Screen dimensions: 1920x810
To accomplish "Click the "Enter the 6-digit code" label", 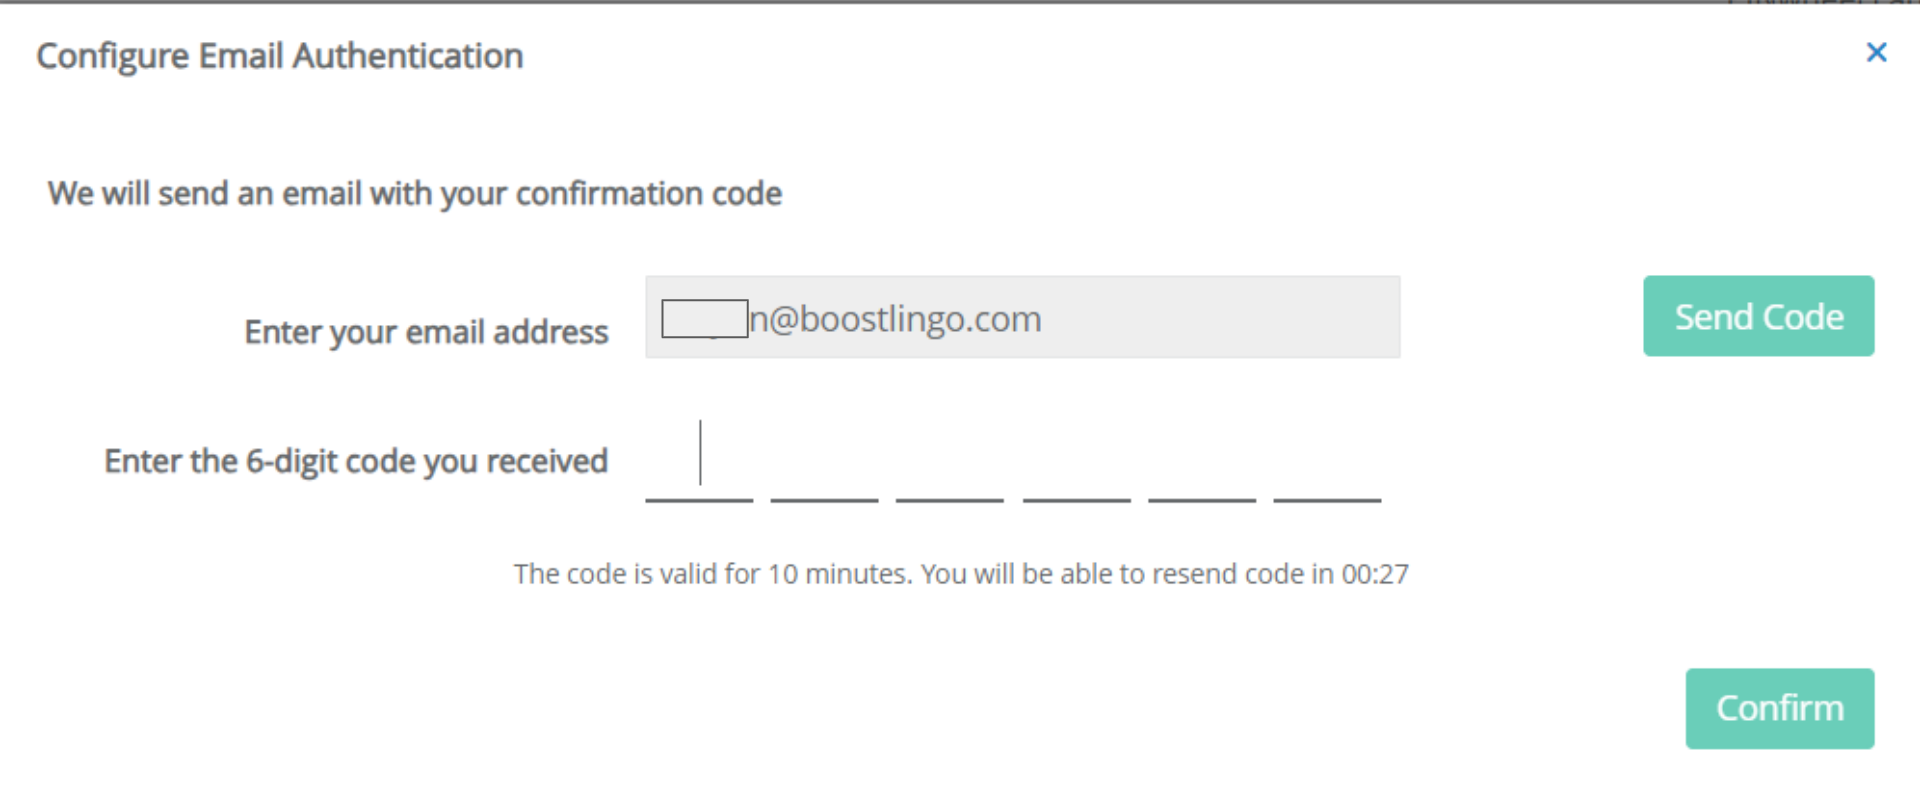I will (x=356, y=461).
